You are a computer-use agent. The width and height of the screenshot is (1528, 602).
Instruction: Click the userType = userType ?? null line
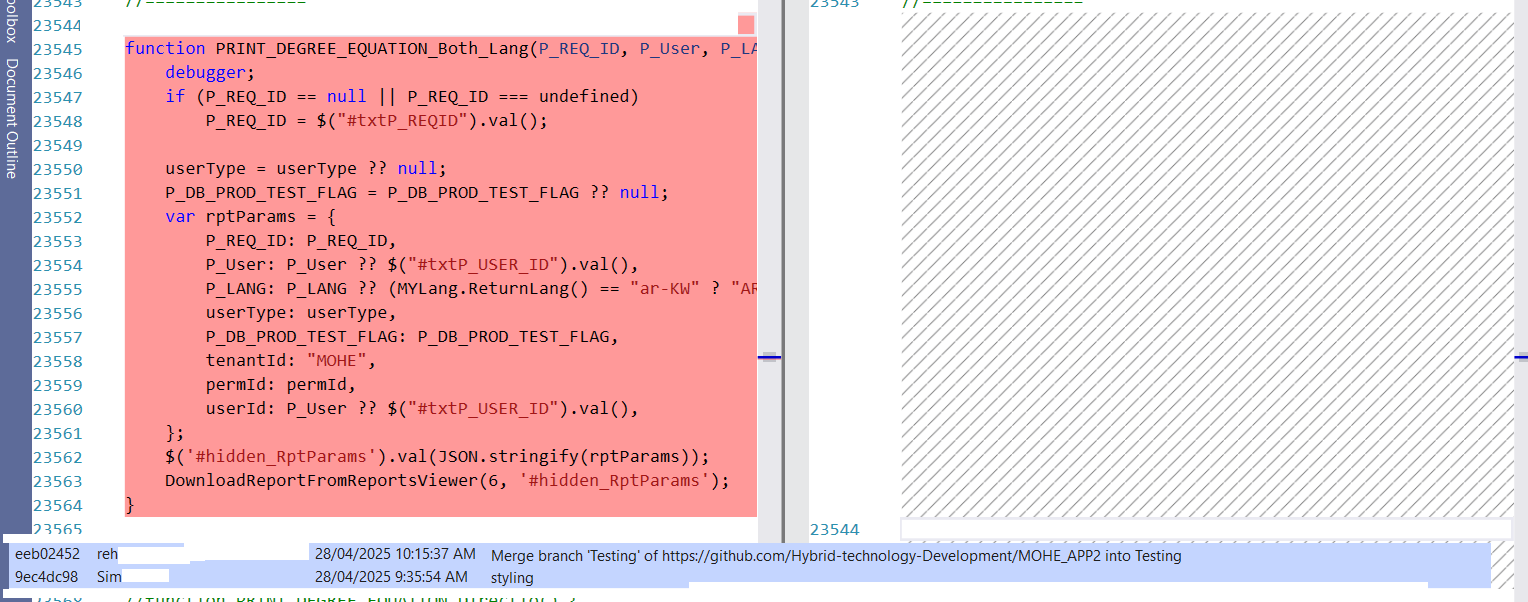[x=306, y=169]
